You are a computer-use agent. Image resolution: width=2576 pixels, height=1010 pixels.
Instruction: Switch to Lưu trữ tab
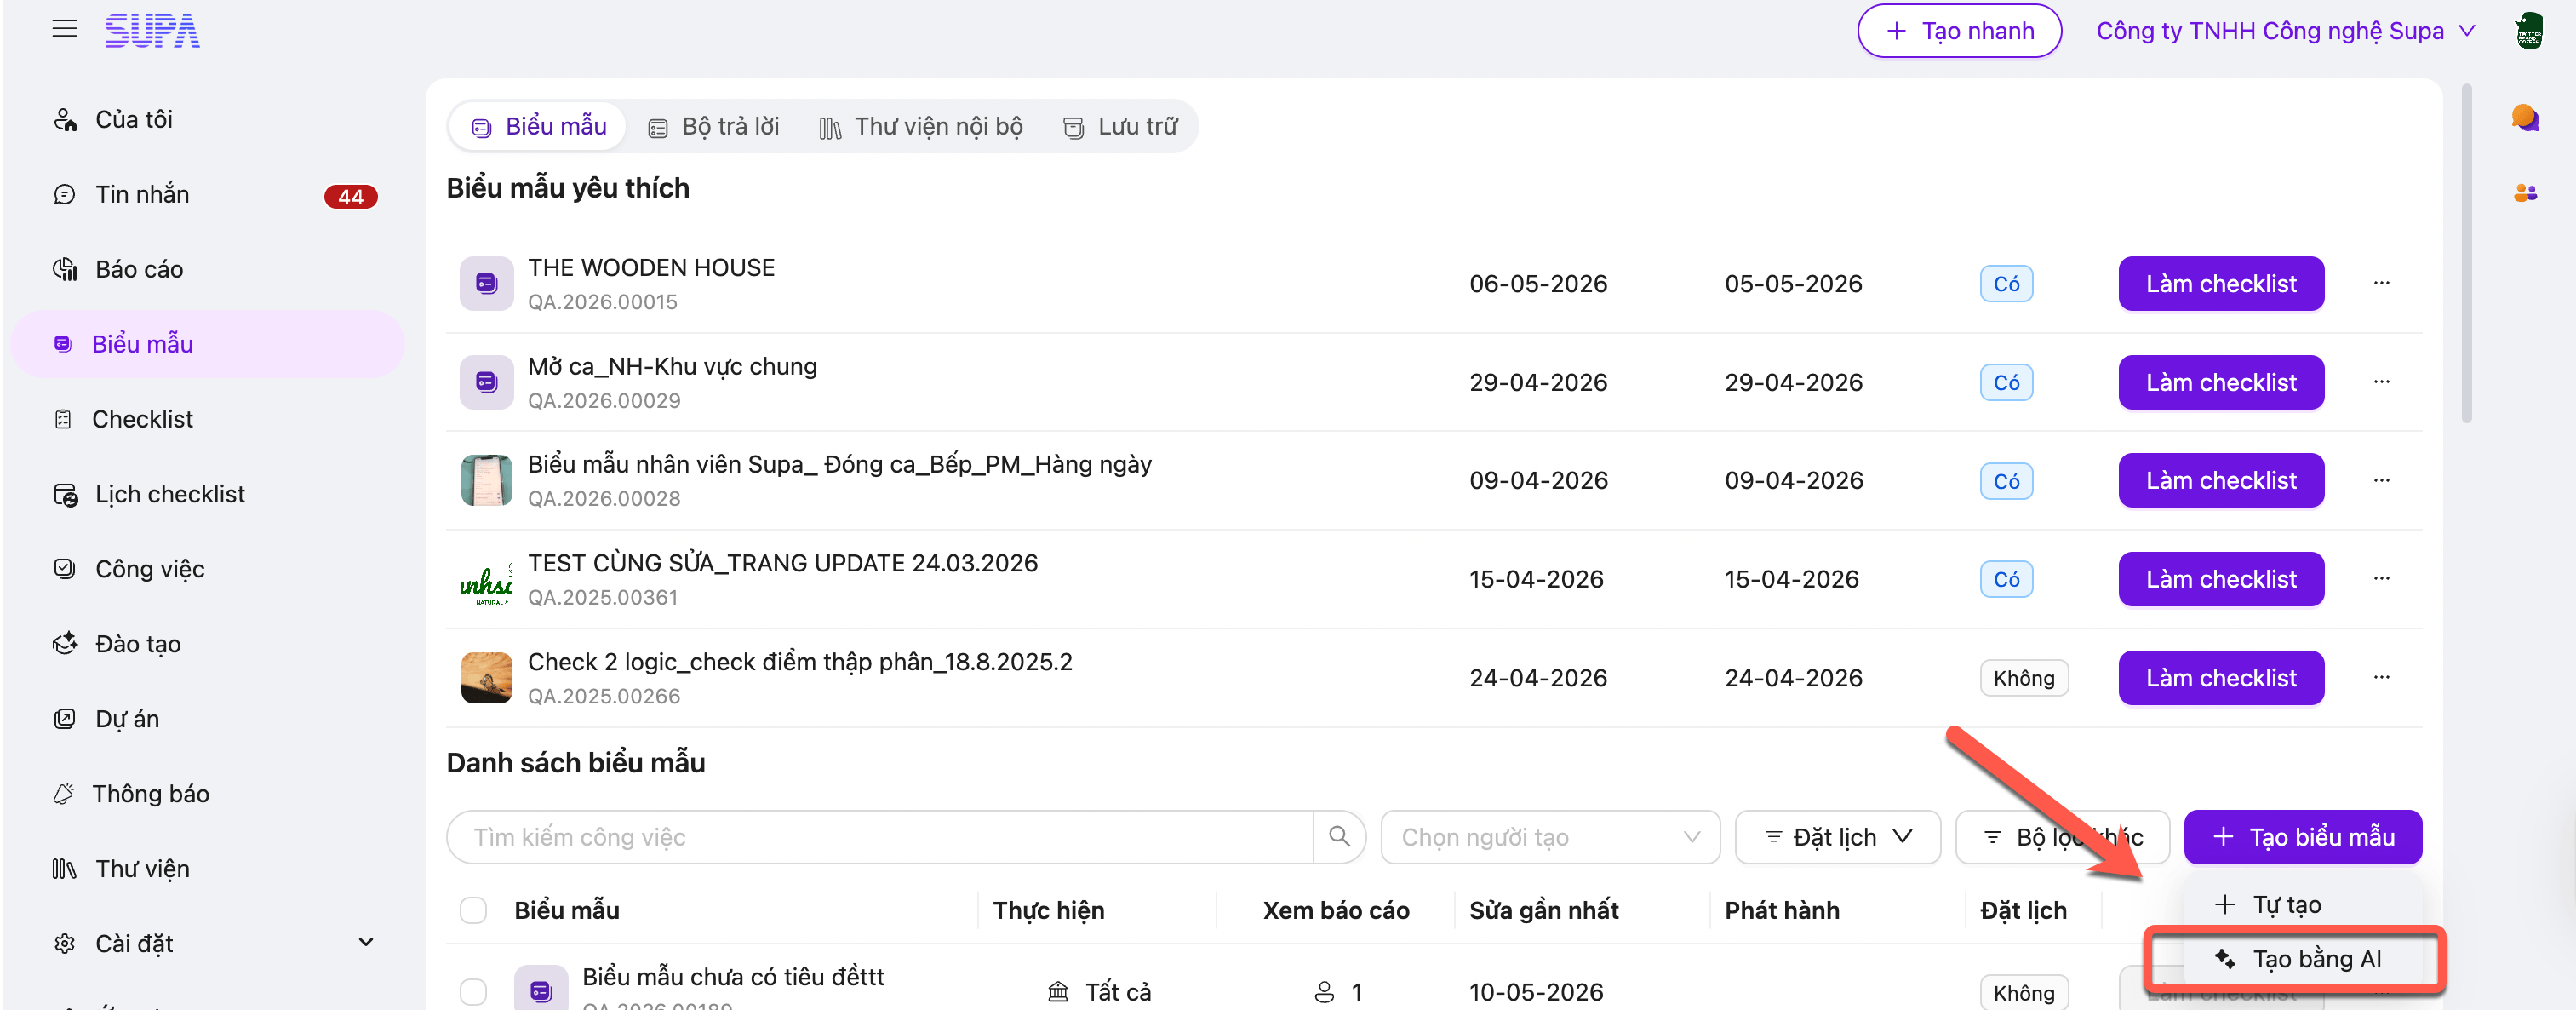point(1120,126)
